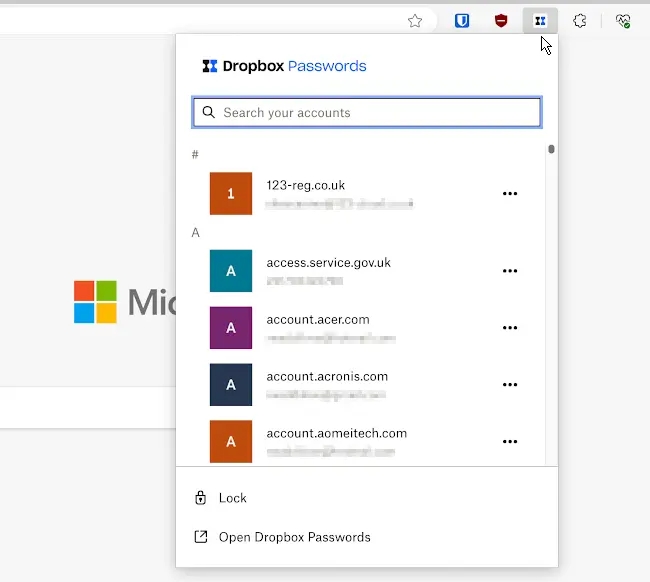Focus the Search your accounts field
The width and height of the screenshot is (650, 582).
pyautogui.click(x=367, y=112)
